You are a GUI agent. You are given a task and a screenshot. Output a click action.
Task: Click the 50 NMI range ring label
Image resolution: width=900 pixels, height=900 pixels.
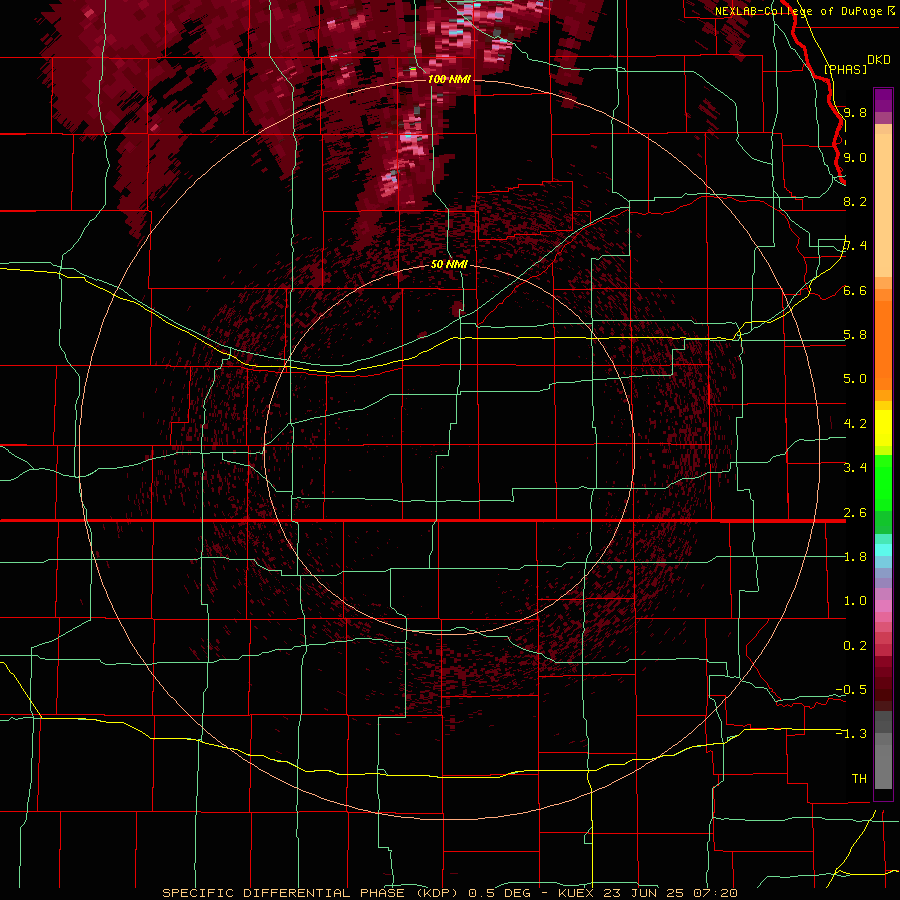pos(449,264)
